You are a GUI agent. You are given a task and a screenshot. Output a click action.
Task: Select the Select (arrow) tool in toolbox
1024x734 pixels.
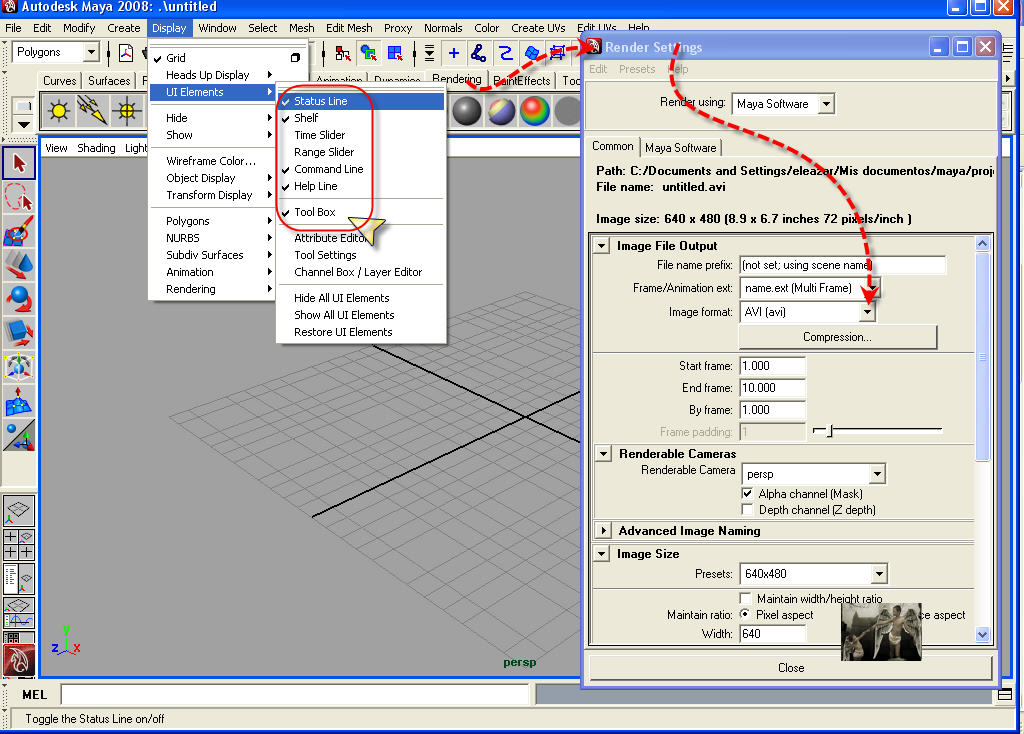coord(19,163)
